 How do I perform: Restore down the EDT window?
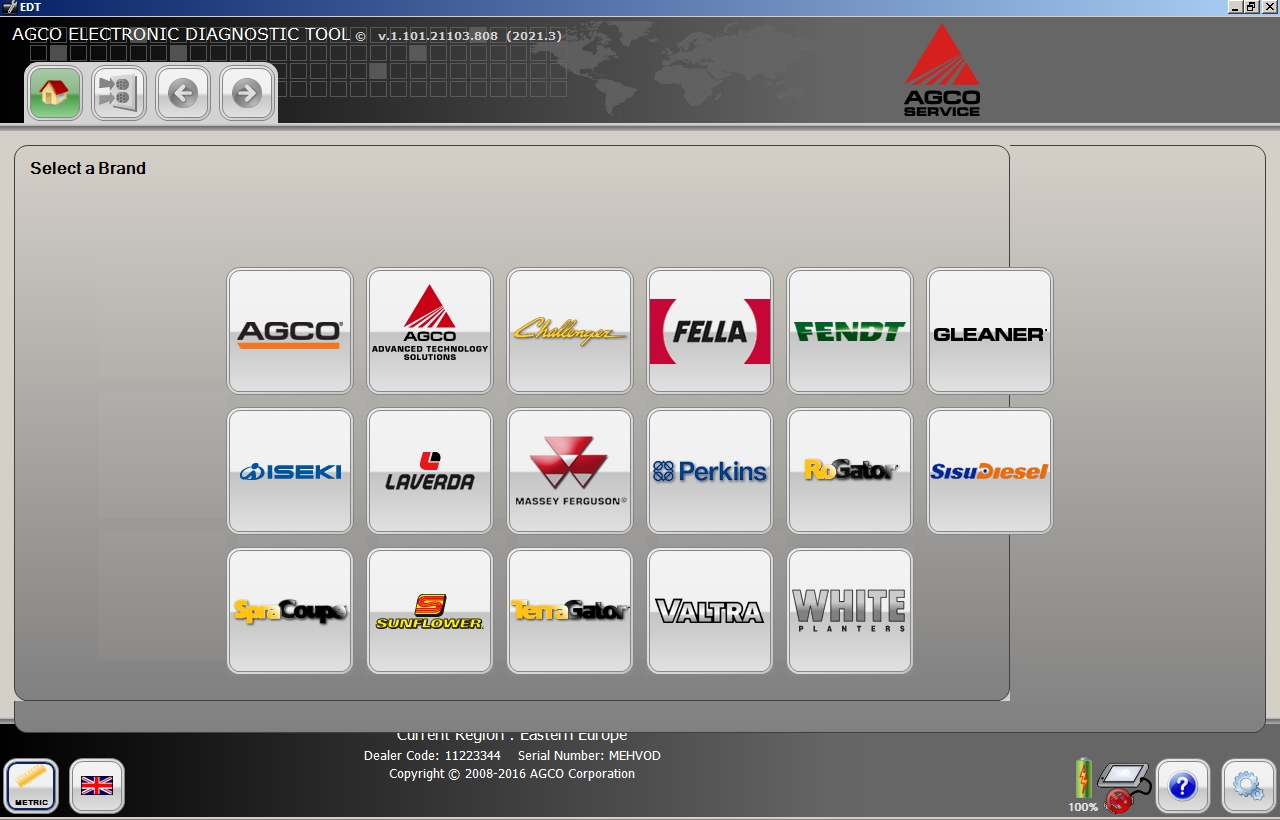point(1251,7)
